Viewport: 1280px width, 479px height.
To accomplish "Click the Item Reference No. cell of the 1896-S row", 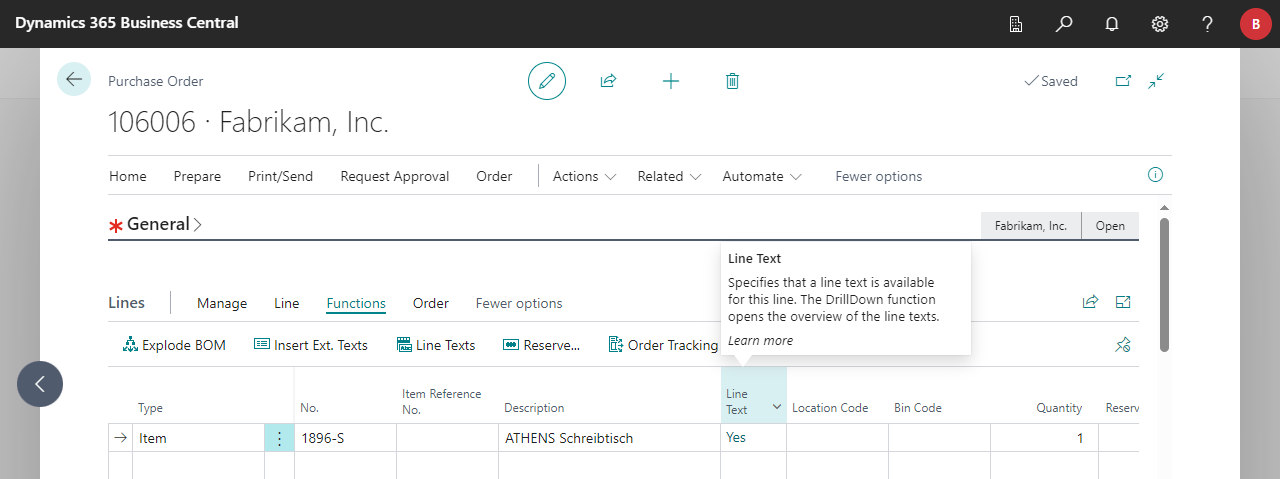I will (447, 438).
